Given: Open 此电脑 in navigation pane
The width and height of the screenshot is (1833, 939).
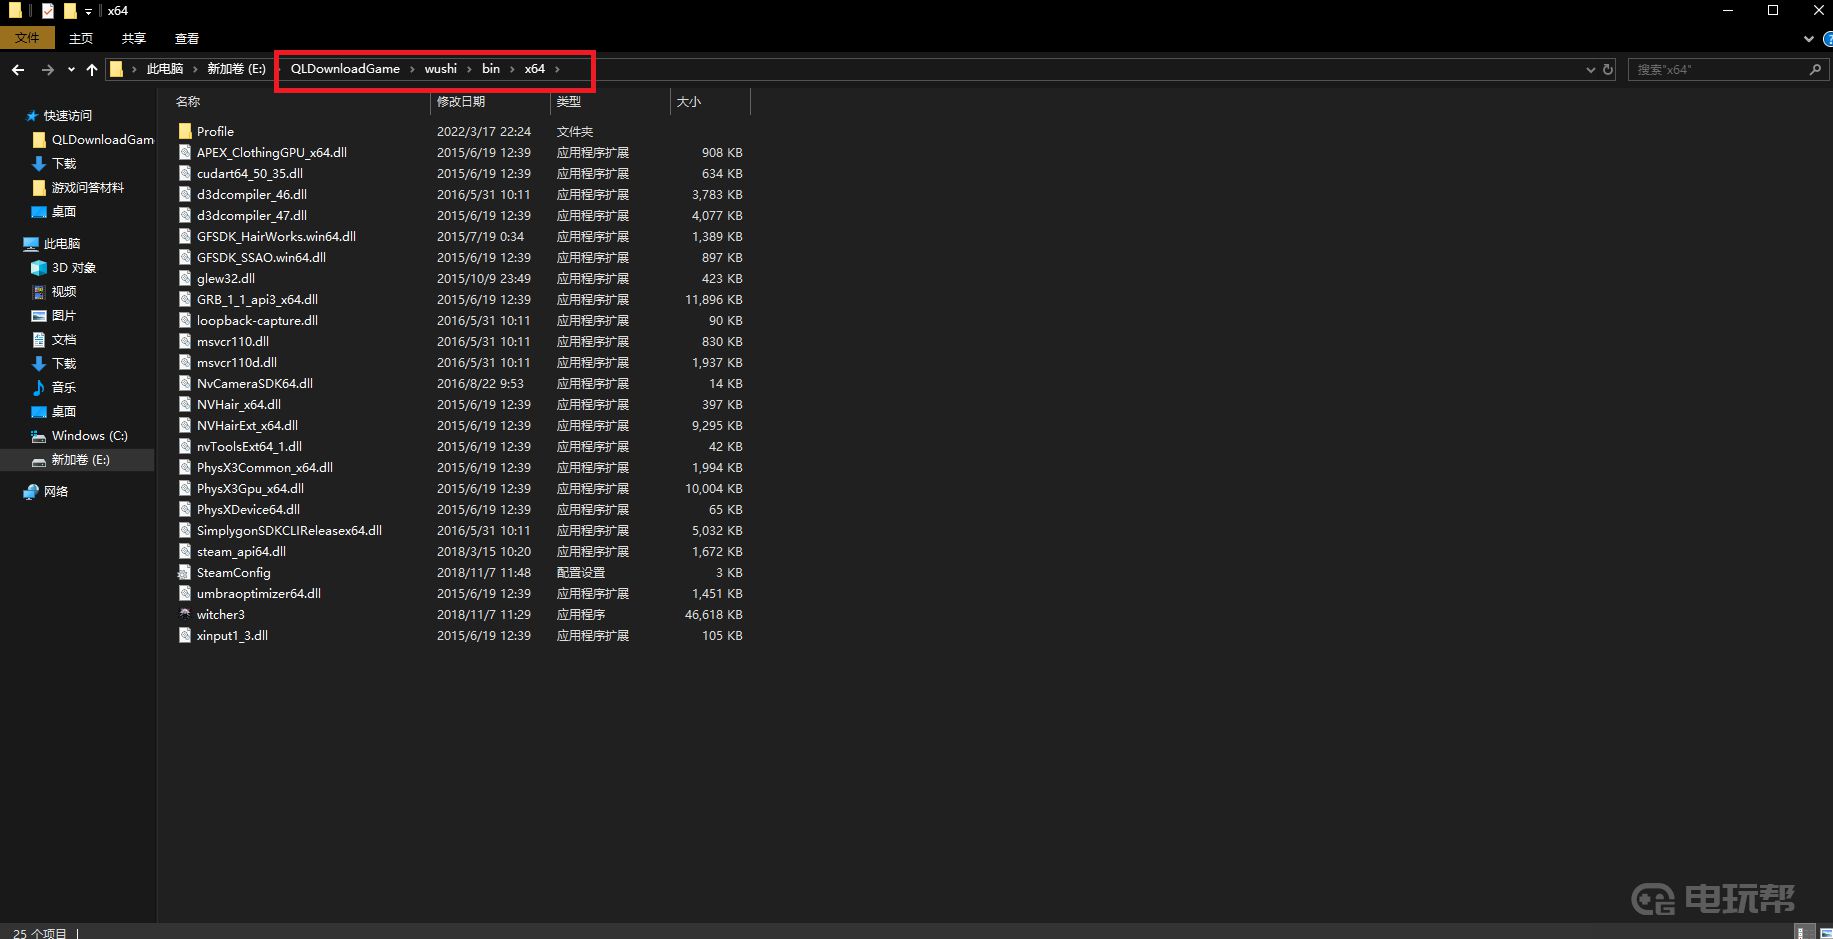Looking at the screenshot, I should click(x=62, y=243).
